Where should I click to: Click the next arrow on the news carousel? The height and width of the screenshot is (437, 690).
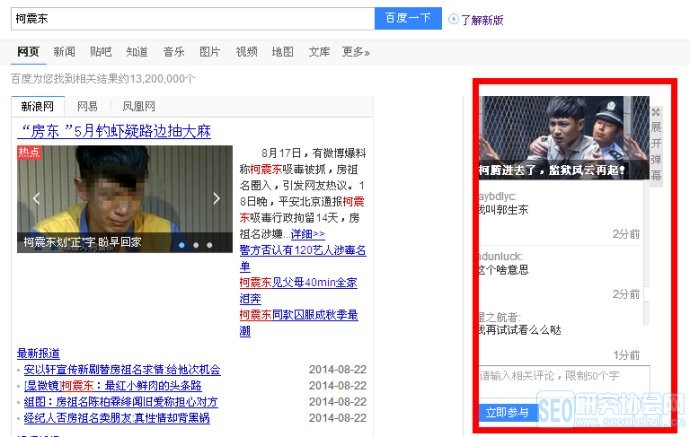(x=216, y=199)
